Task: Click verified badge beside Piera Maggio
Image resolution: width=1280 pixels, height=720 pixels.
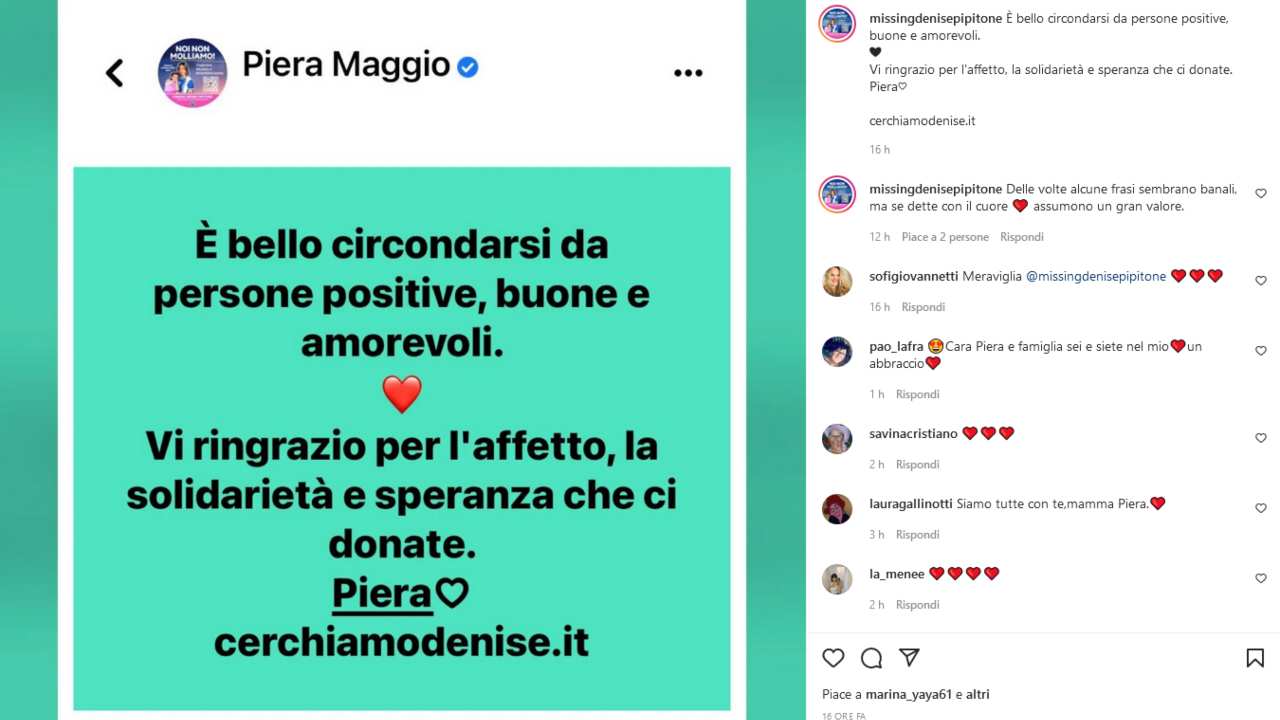Action: [467, 67]
